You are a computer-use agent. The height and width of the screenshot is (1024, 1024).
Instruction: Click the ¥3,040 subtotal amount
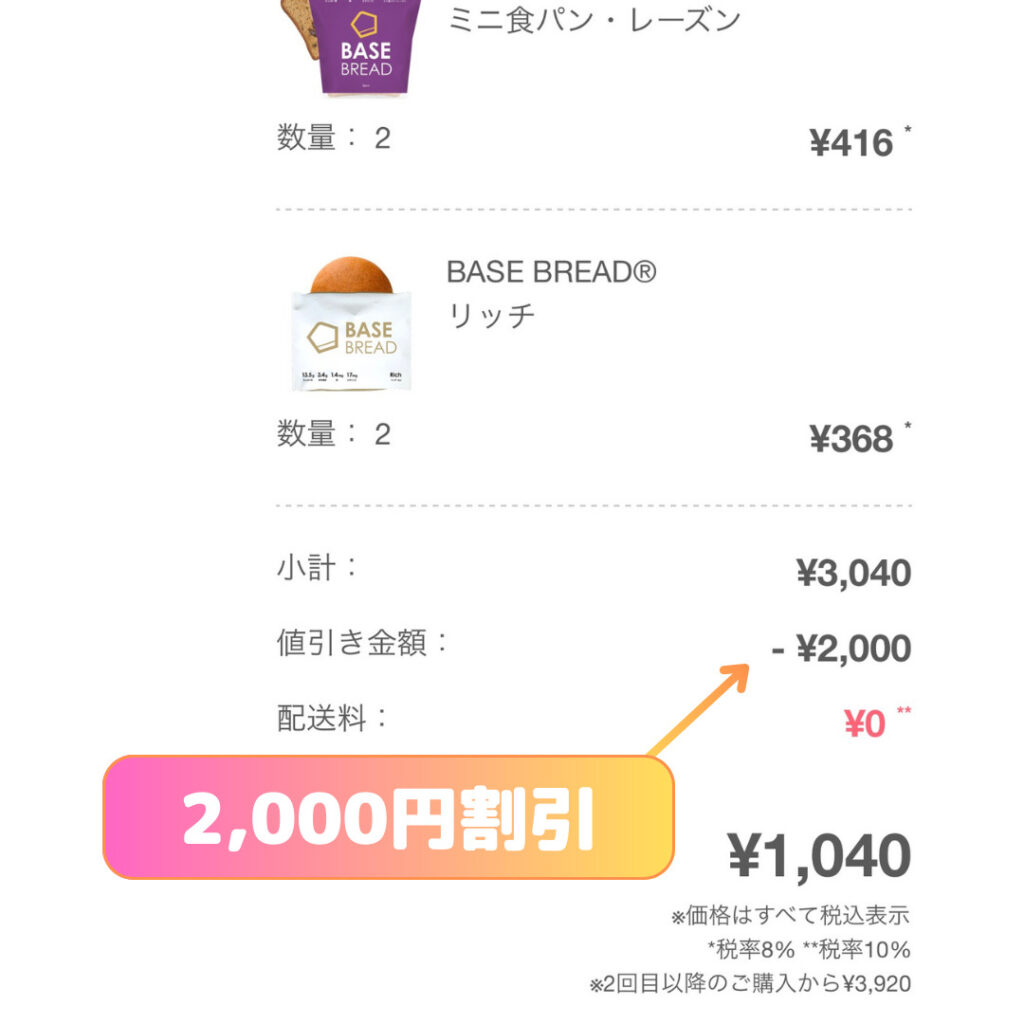(x=854, y=573)
